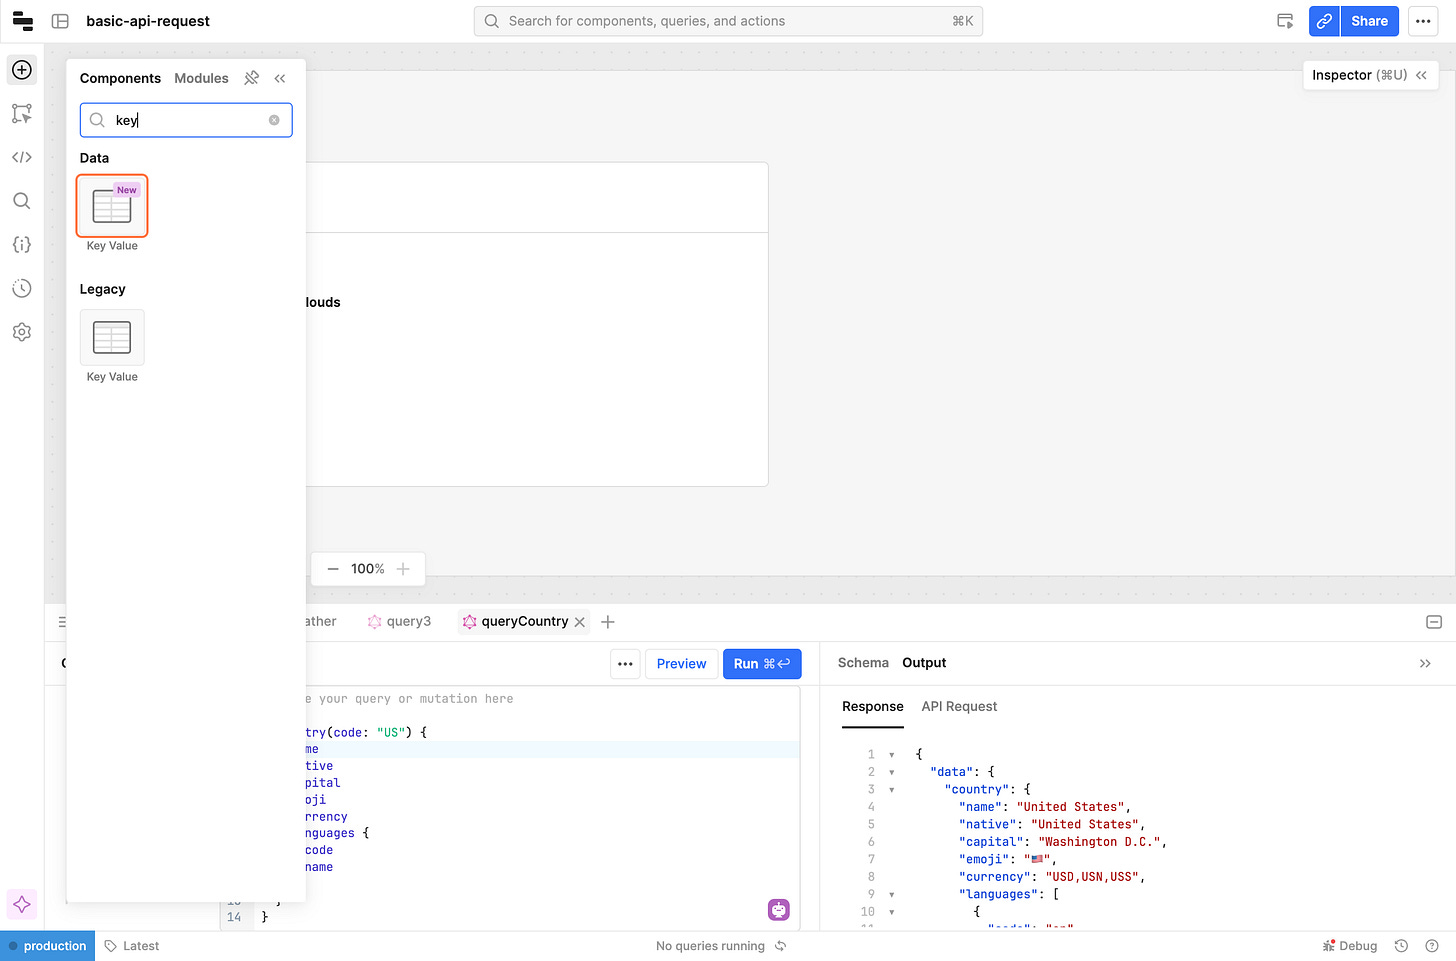The width and height of the screenshot is (1456, 961).
Task: Clear the component search field
Action: (274, 120)
